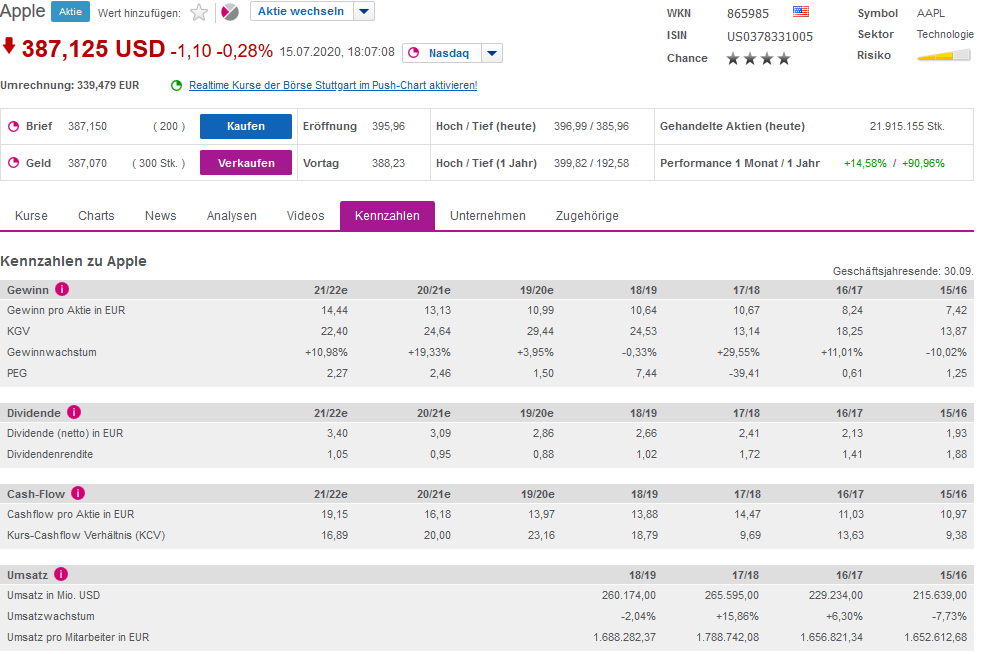Click the blue Kaufen button
982x654 pixels.
tap(246, 126)
